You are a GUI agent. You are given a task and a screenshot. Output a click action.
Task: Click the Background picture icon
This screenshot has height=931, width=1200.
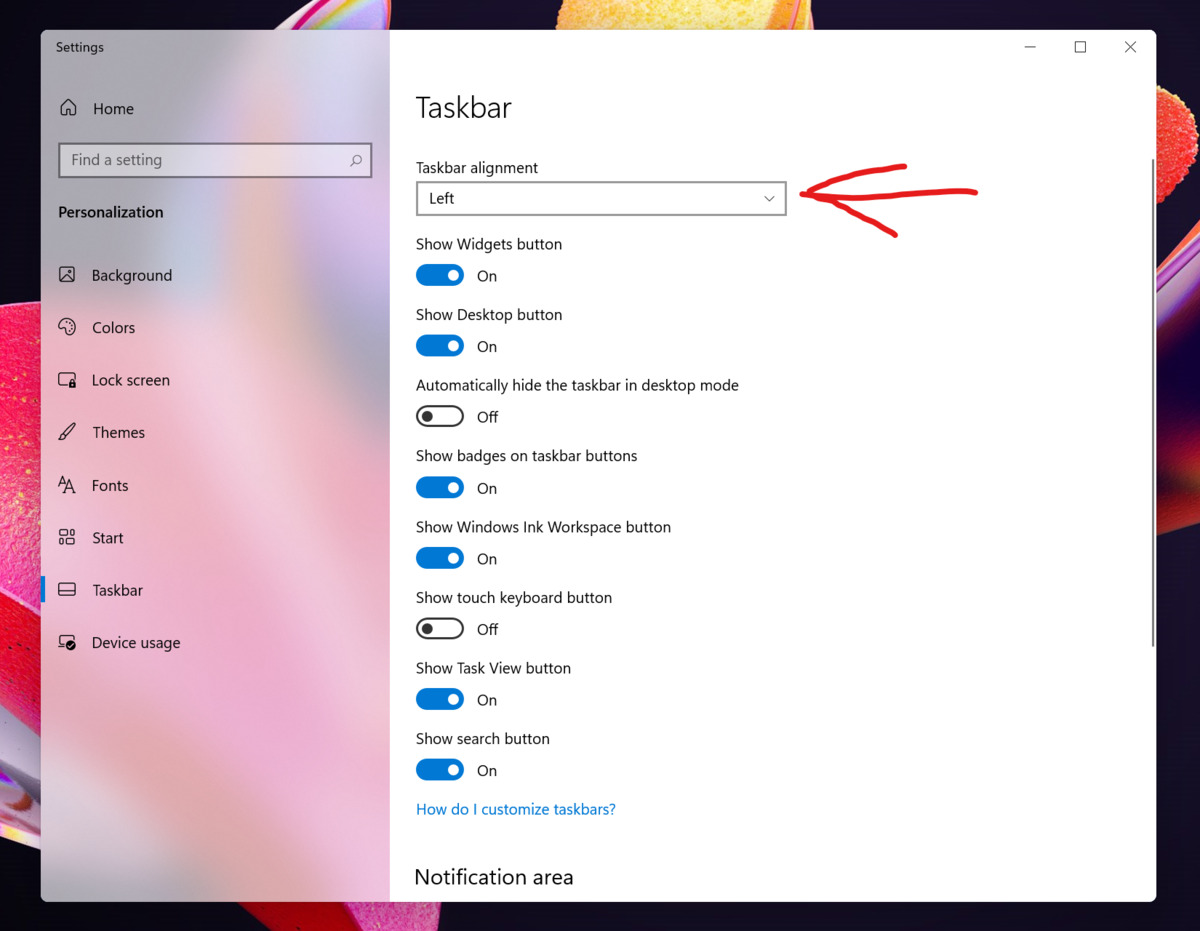[67, 275]
